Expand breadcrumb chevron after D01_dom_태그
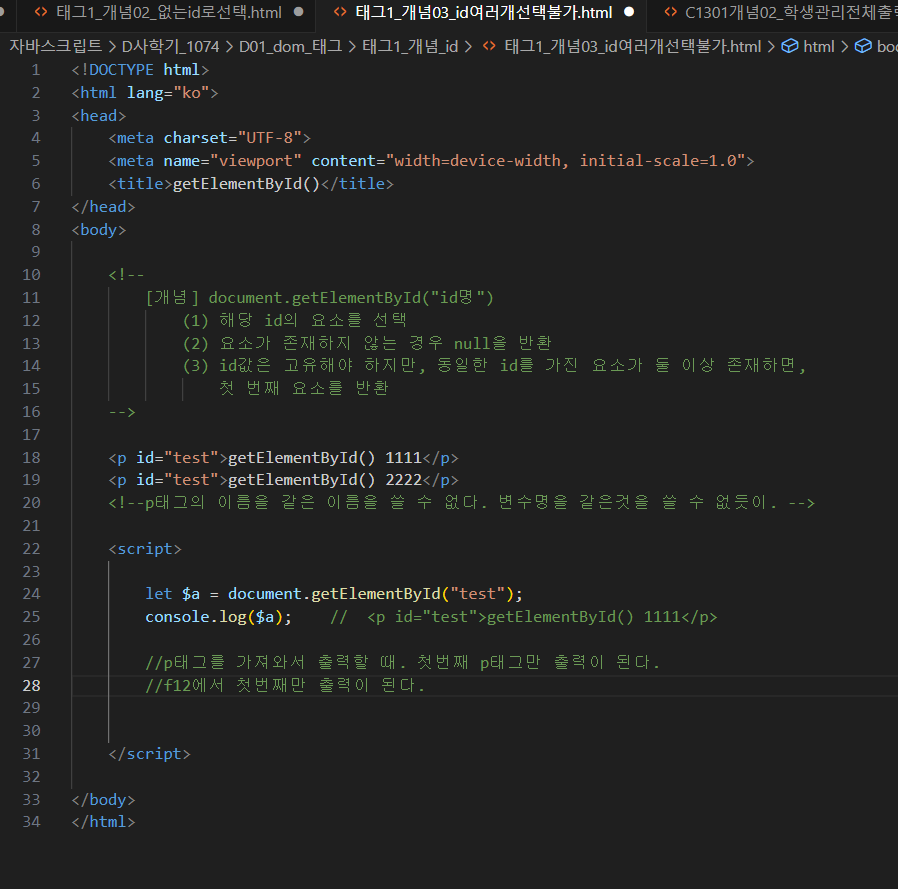Viewport: 898px width, 889px height. tap(352, 47)
